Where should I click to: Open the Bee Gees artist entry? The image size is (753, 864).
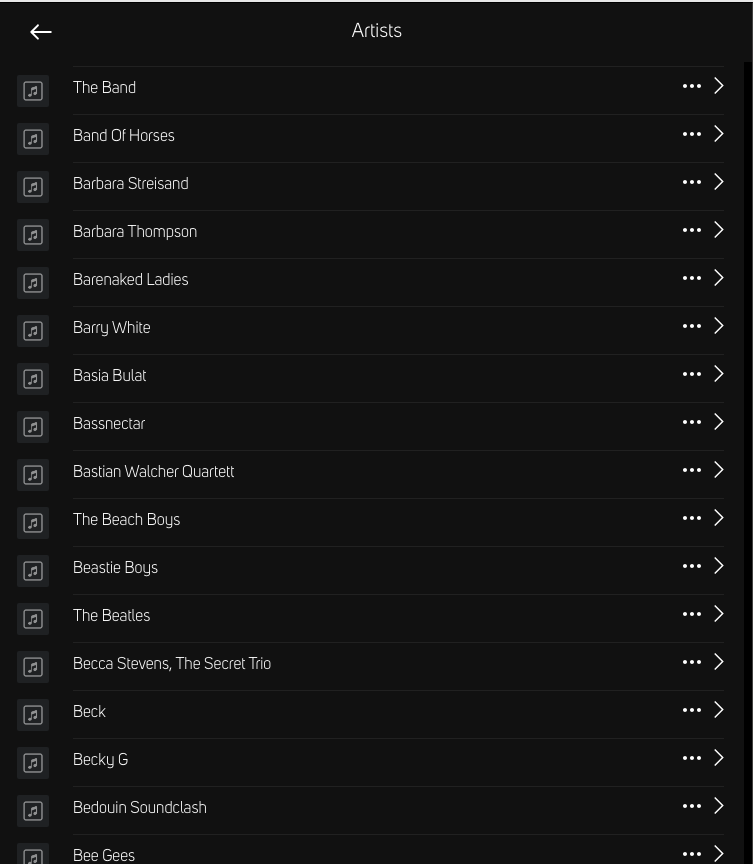104,855
